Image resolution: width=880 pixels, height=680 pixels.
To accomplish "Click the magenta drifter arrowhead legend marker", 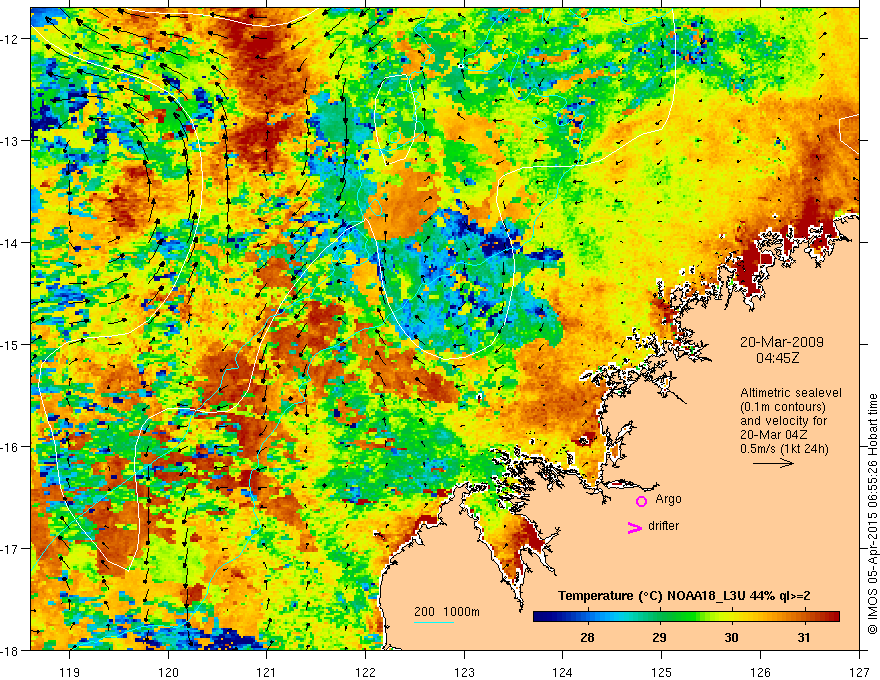I will [x=635, y=527].
